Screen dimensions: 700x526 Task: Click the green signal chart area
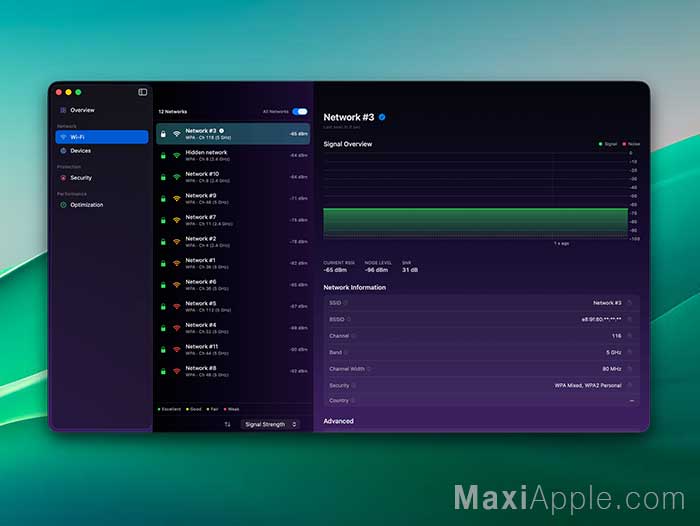click(x=475, y=222)
